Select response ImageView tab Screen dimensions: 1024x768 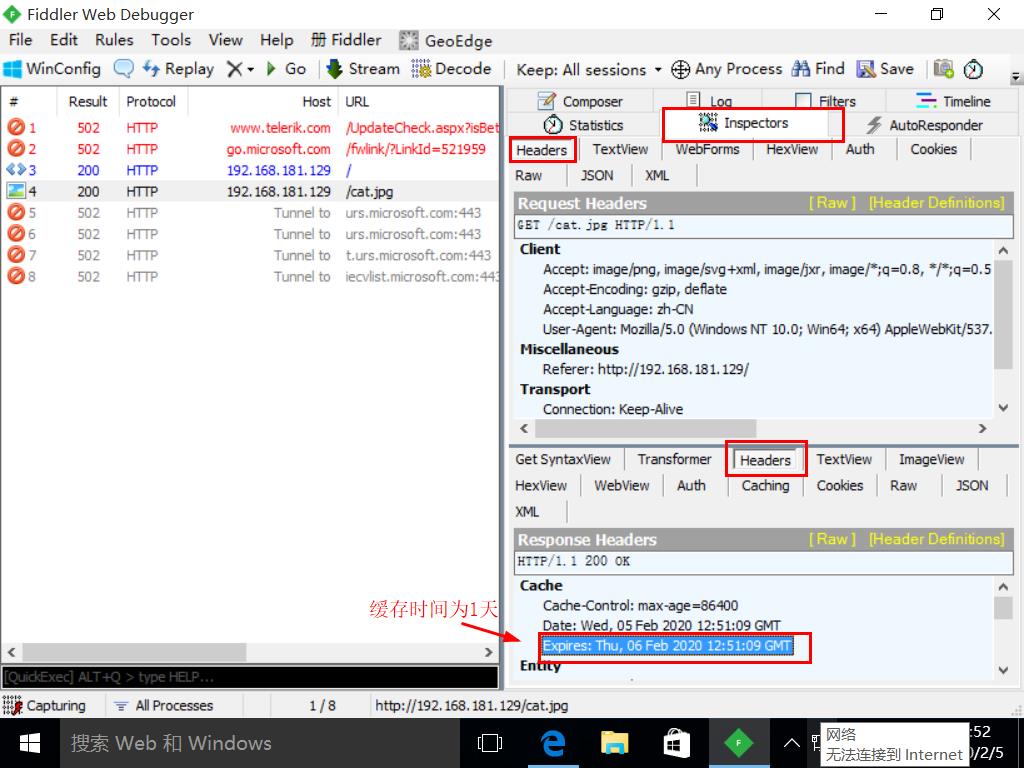931,459
